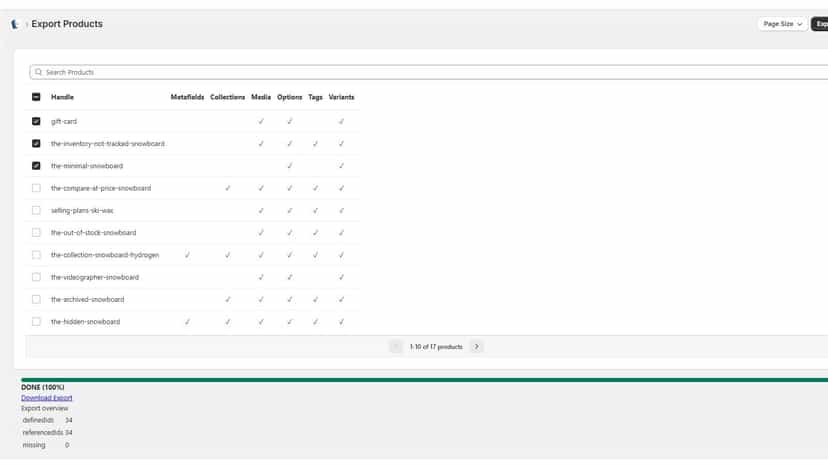Click the dark Export button at top right

click(x=820, y=24)
